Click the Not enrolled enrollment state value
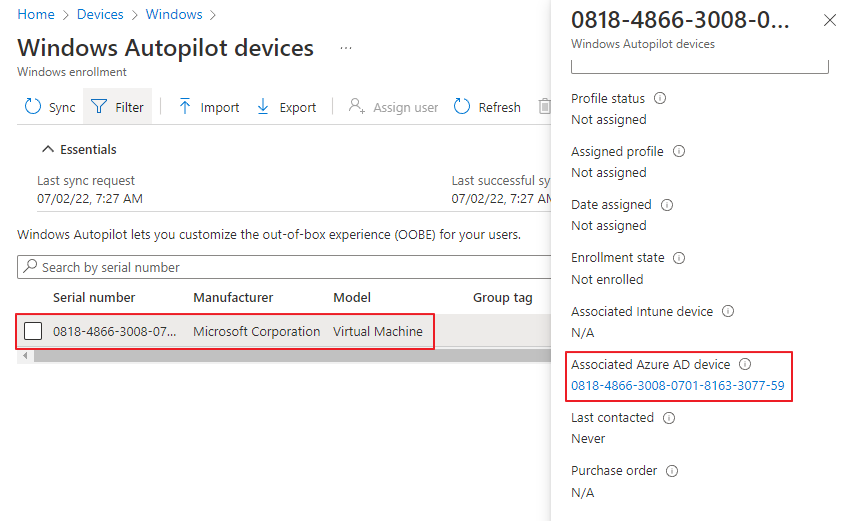 click(607, 279)
